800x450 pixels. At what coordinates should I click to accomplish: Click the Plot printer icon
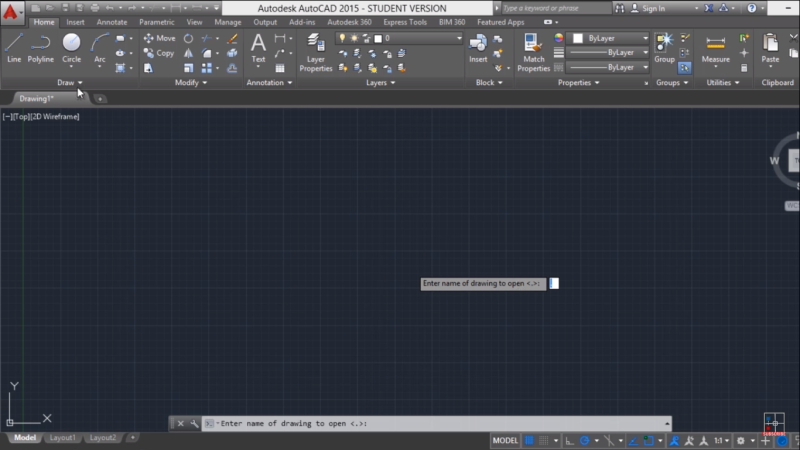coord(94,8)
